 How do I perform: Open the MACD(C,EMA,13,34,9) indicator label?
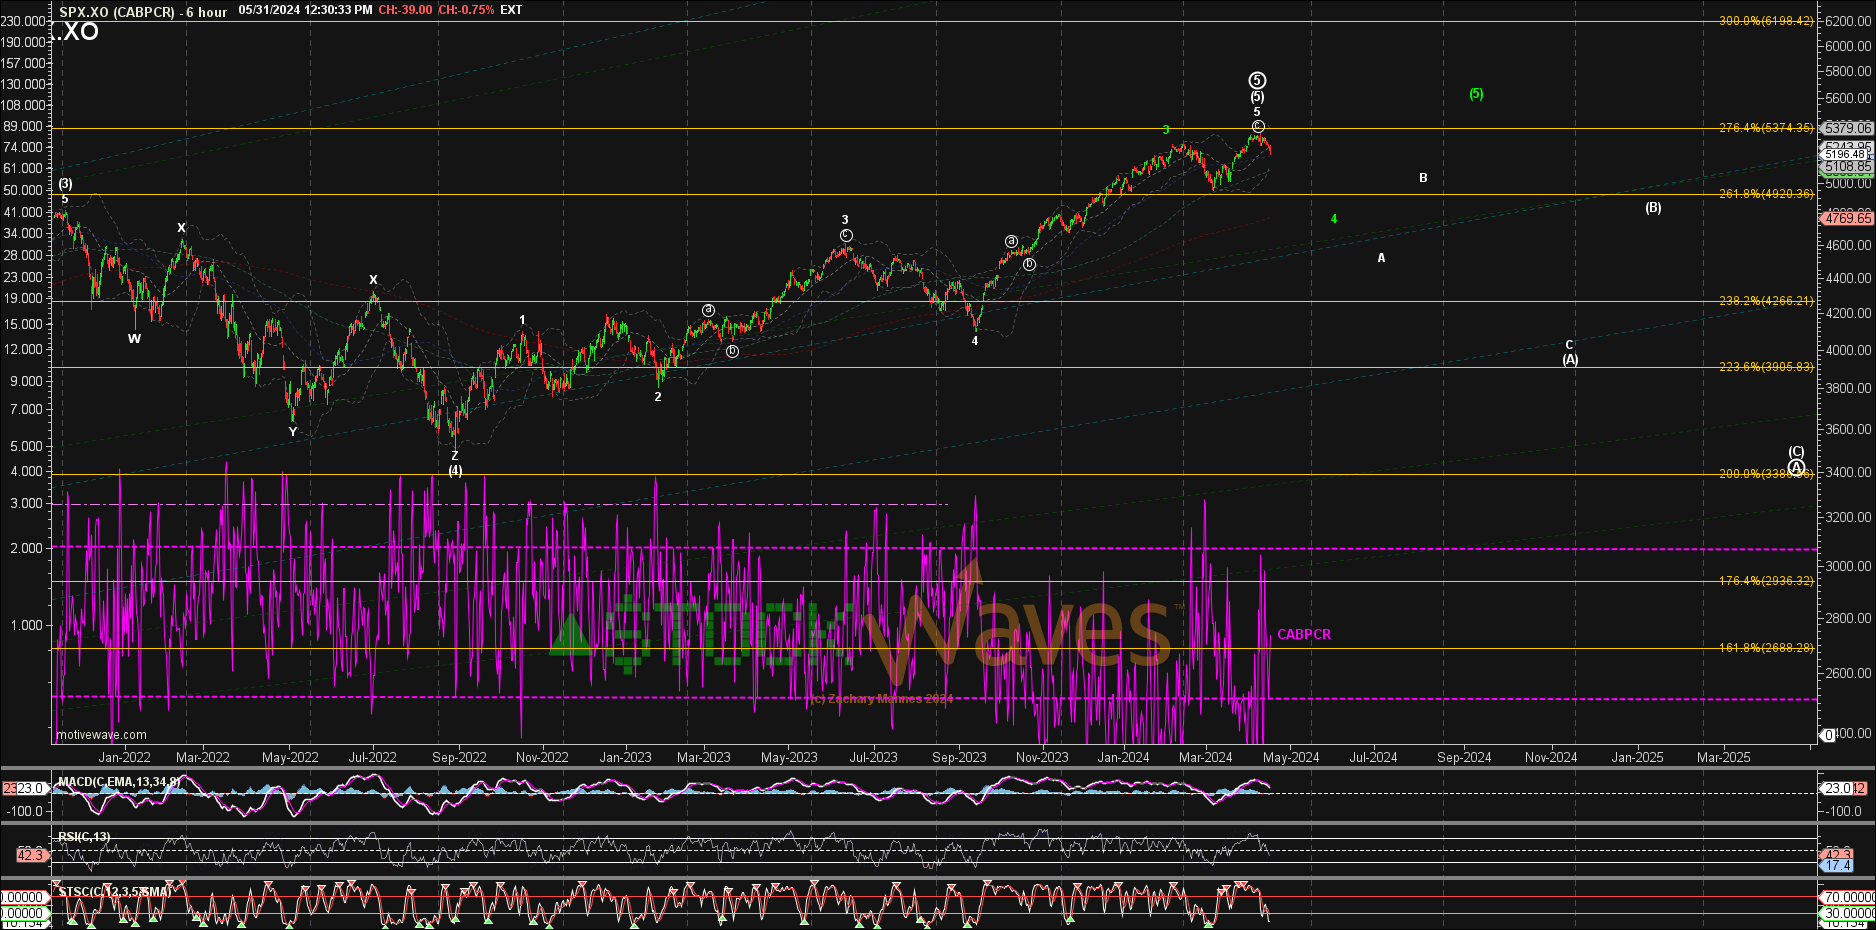119,782
